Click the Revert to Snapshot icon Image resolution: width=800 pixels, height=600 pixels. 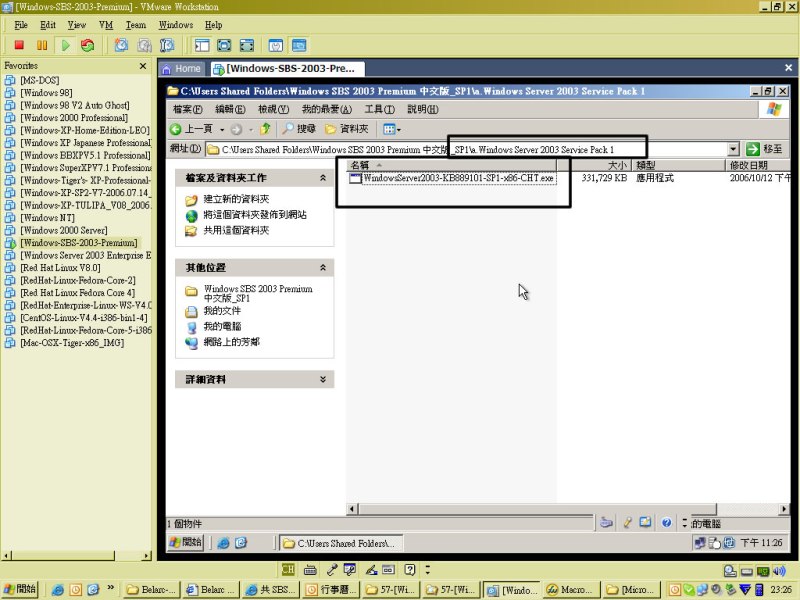[x=144, y=45]
